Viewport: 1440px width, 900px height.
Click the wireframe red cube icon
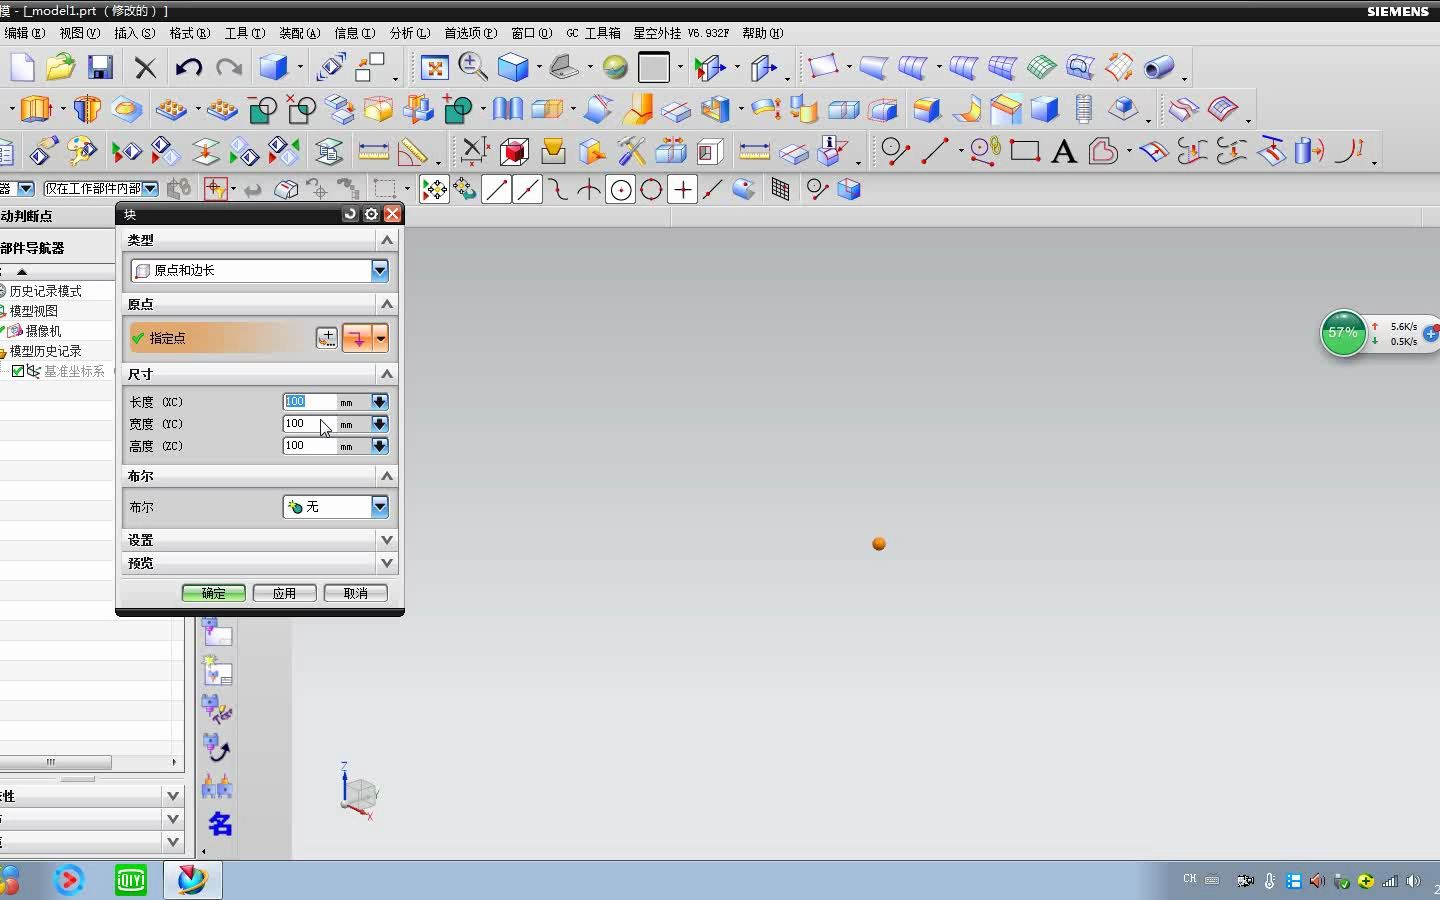tap(514, 151)
